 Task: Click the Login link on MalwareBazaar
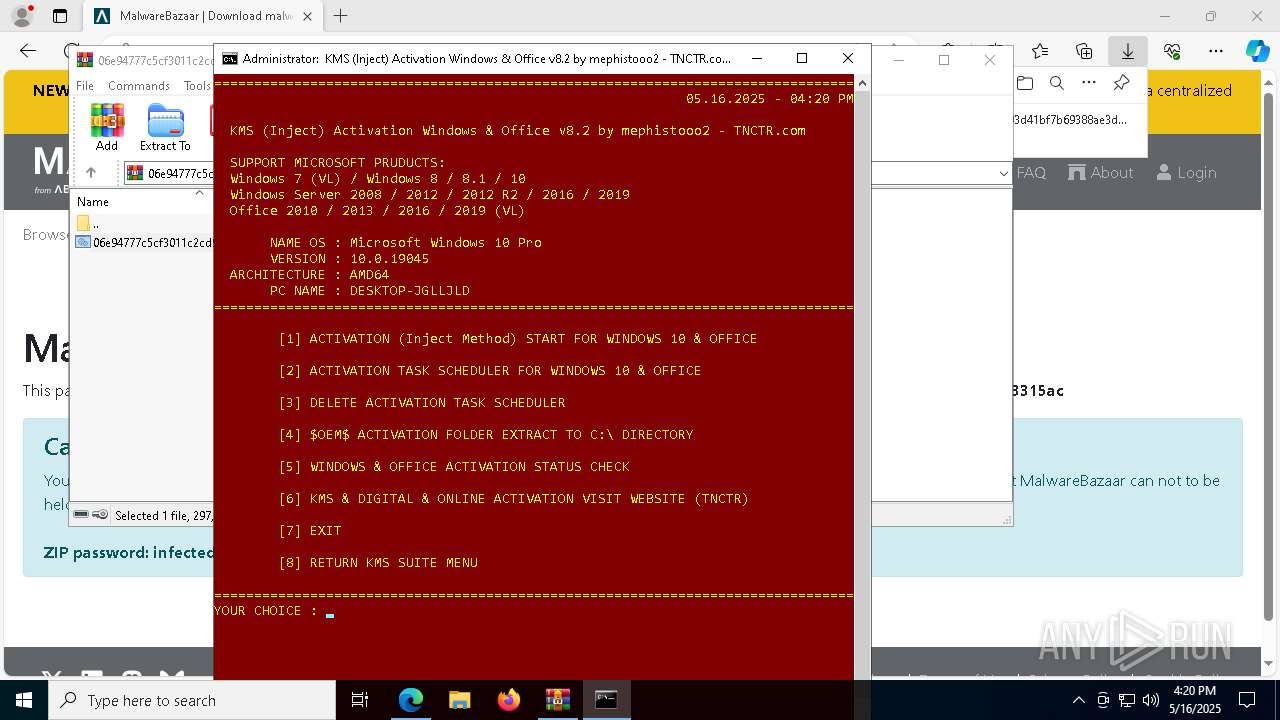tap(1186, 173)
